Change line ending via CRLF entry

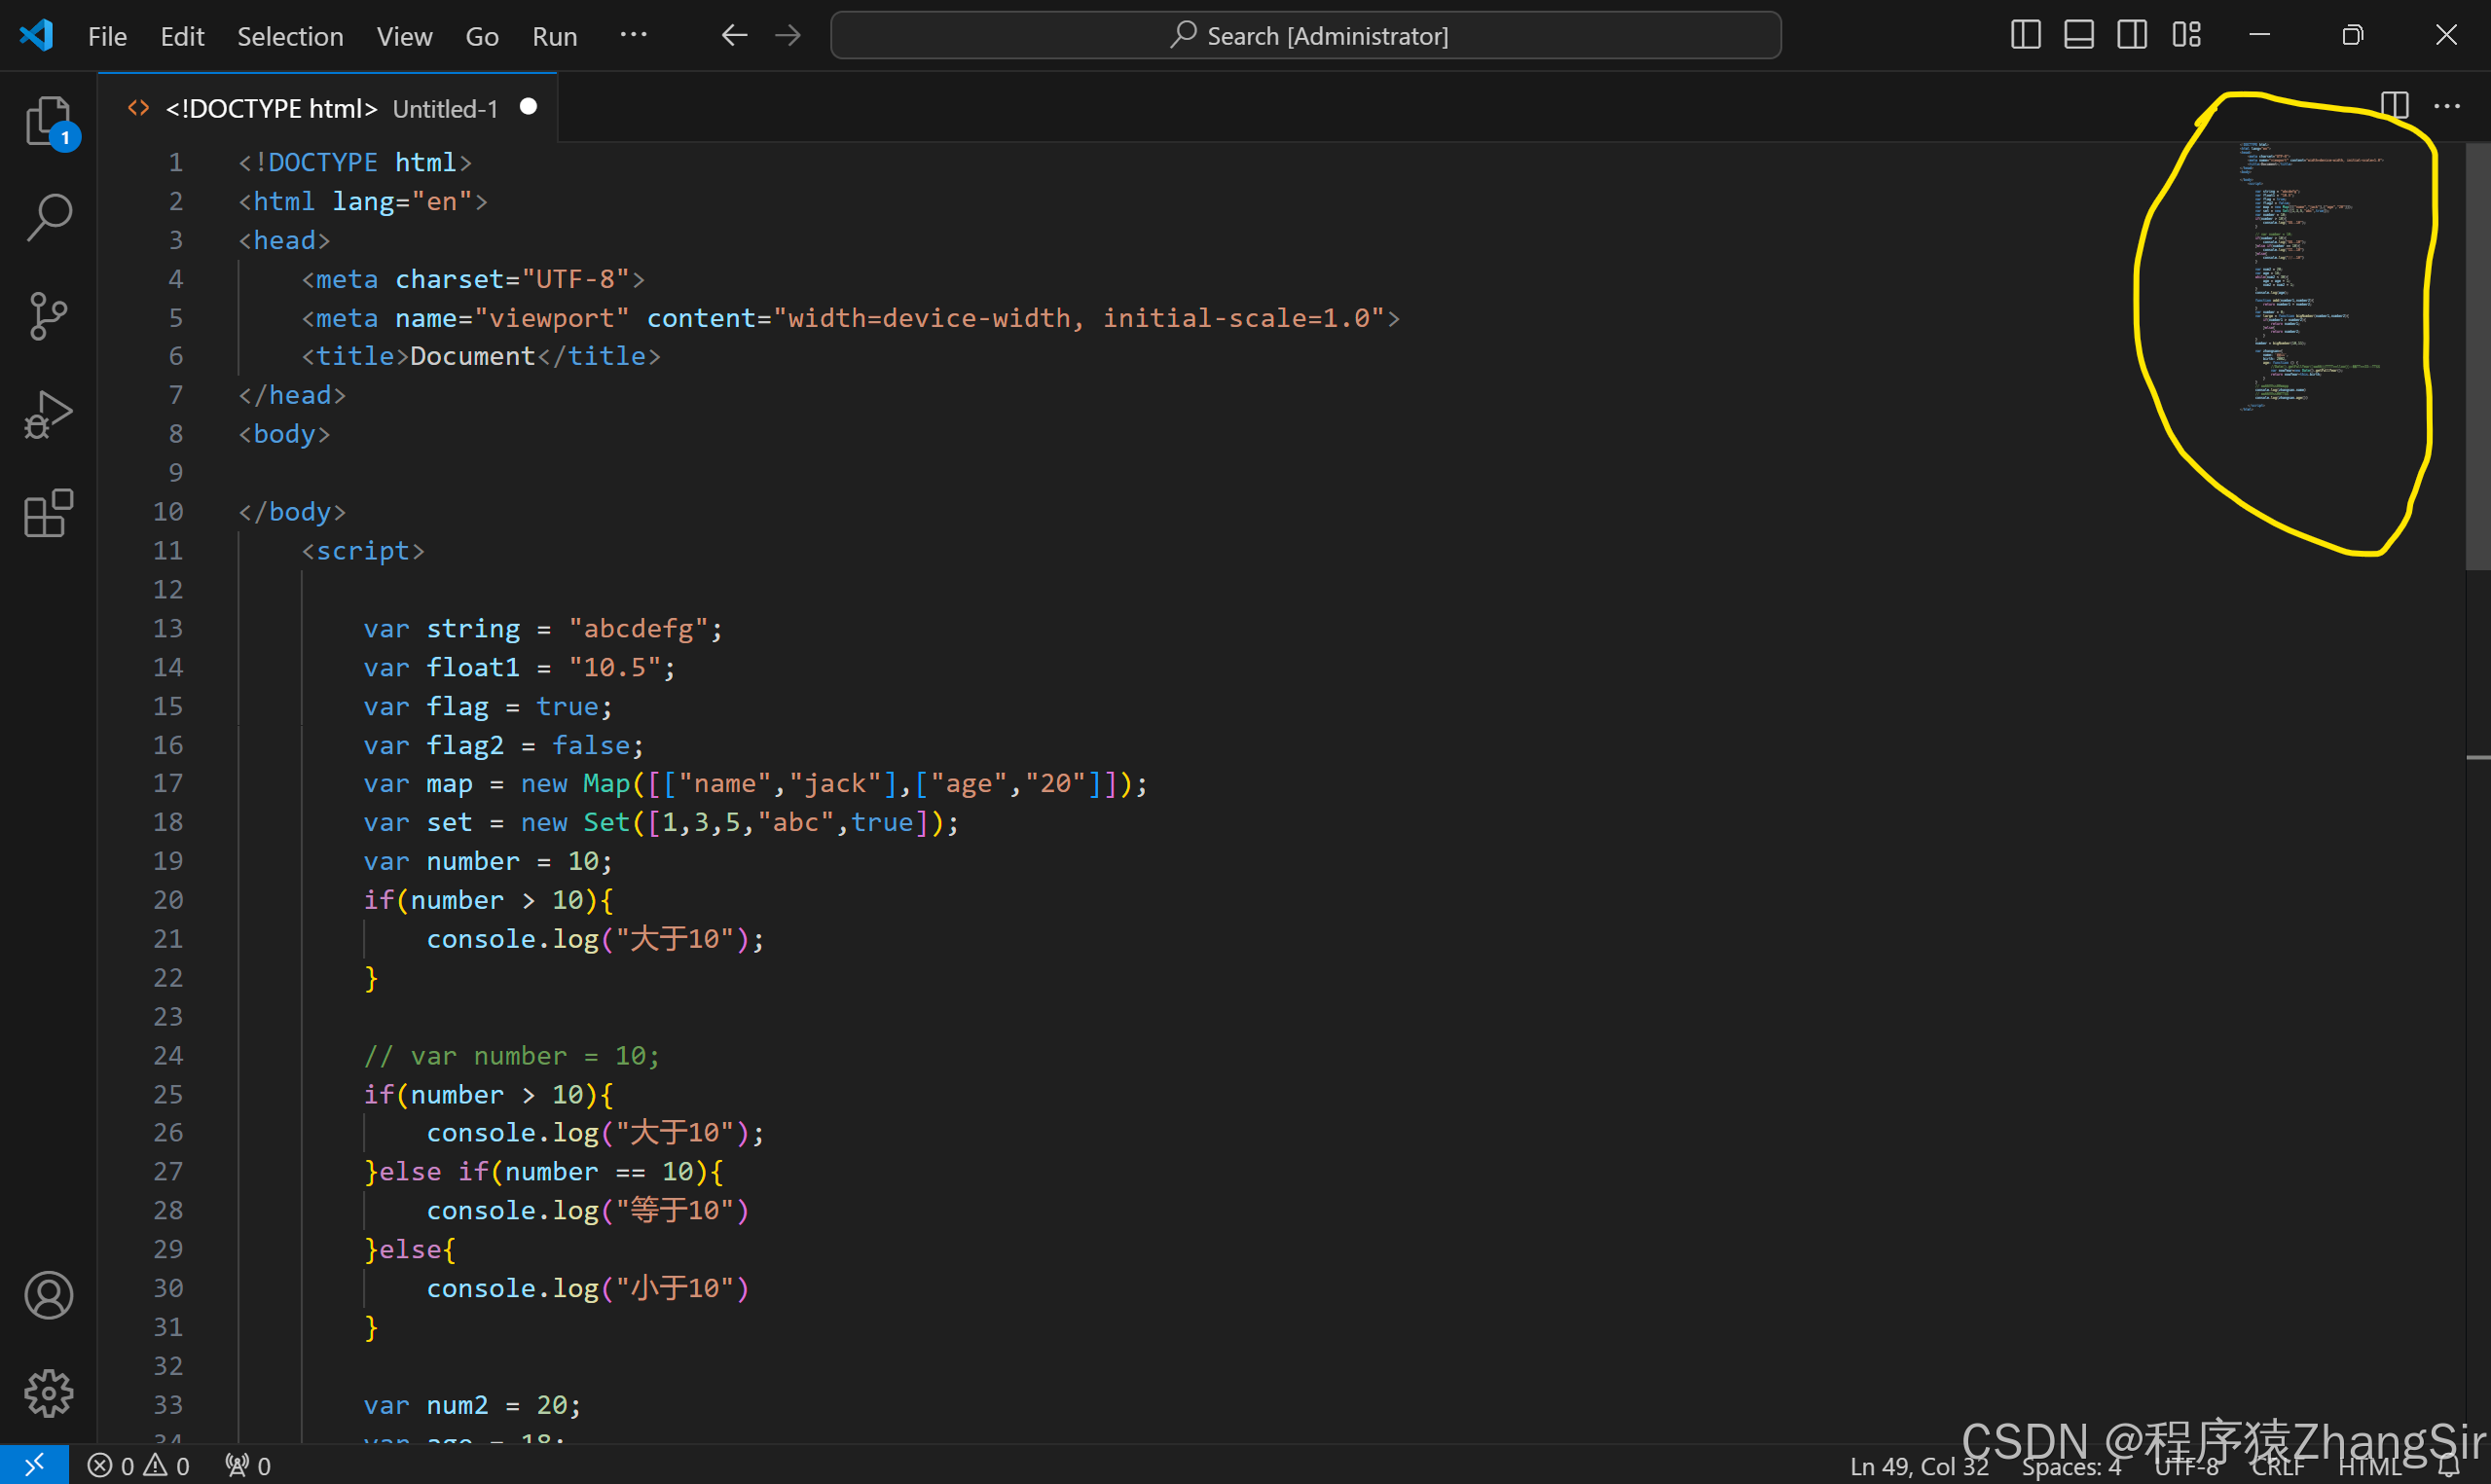(x=2277, y=1466)
